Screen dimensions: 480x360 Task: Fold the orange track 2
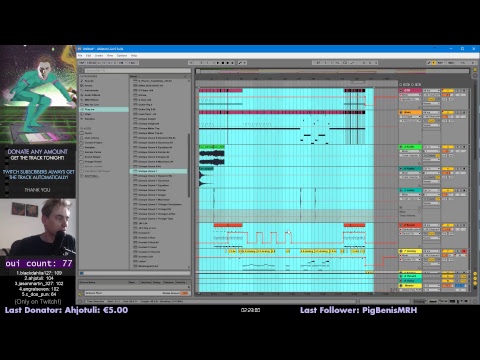click(401, 113)
